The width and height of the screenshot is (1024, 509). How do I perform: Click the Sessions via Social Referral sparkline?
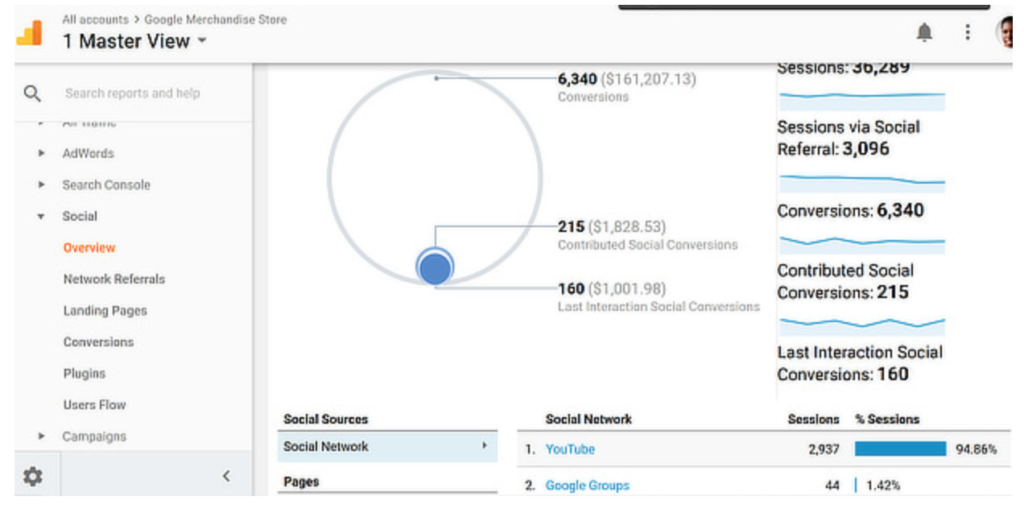861,182
